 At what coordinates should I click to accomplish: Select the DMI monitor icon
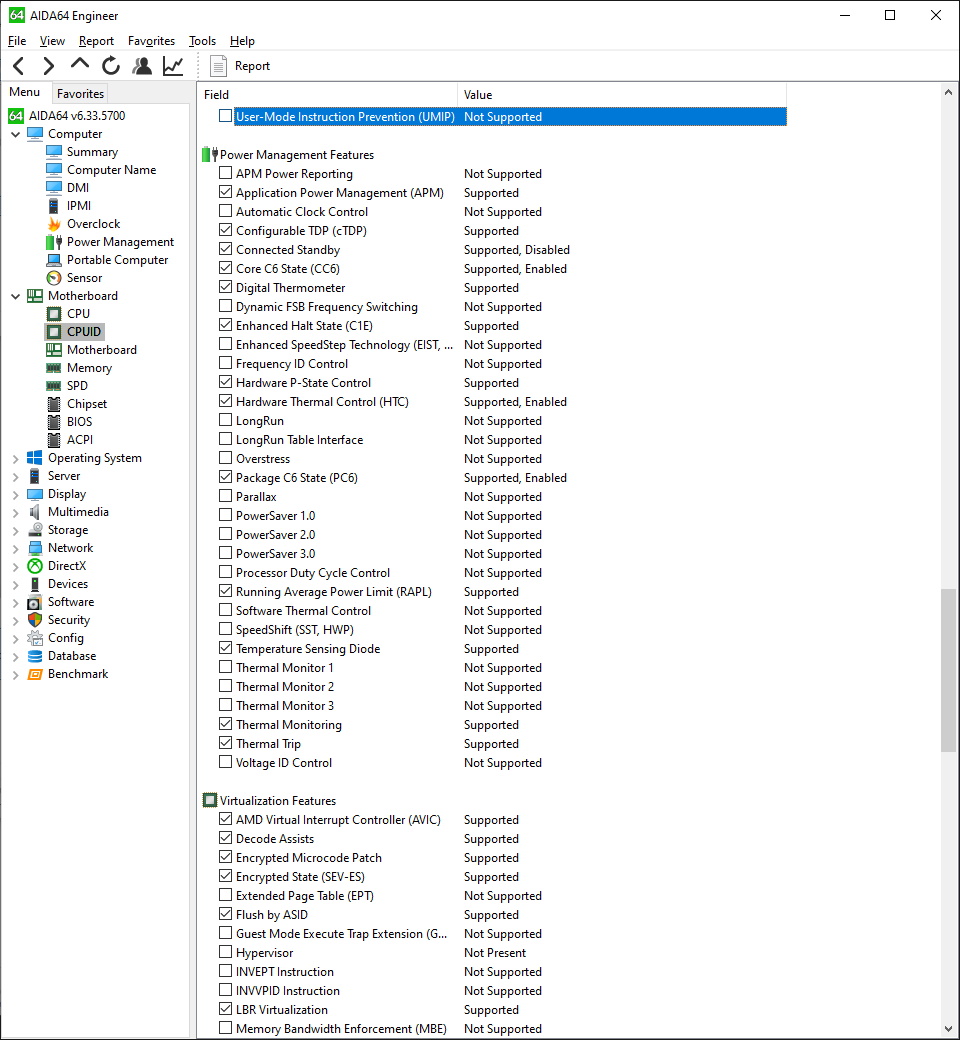pyautogui.click(x=54, y=188)
